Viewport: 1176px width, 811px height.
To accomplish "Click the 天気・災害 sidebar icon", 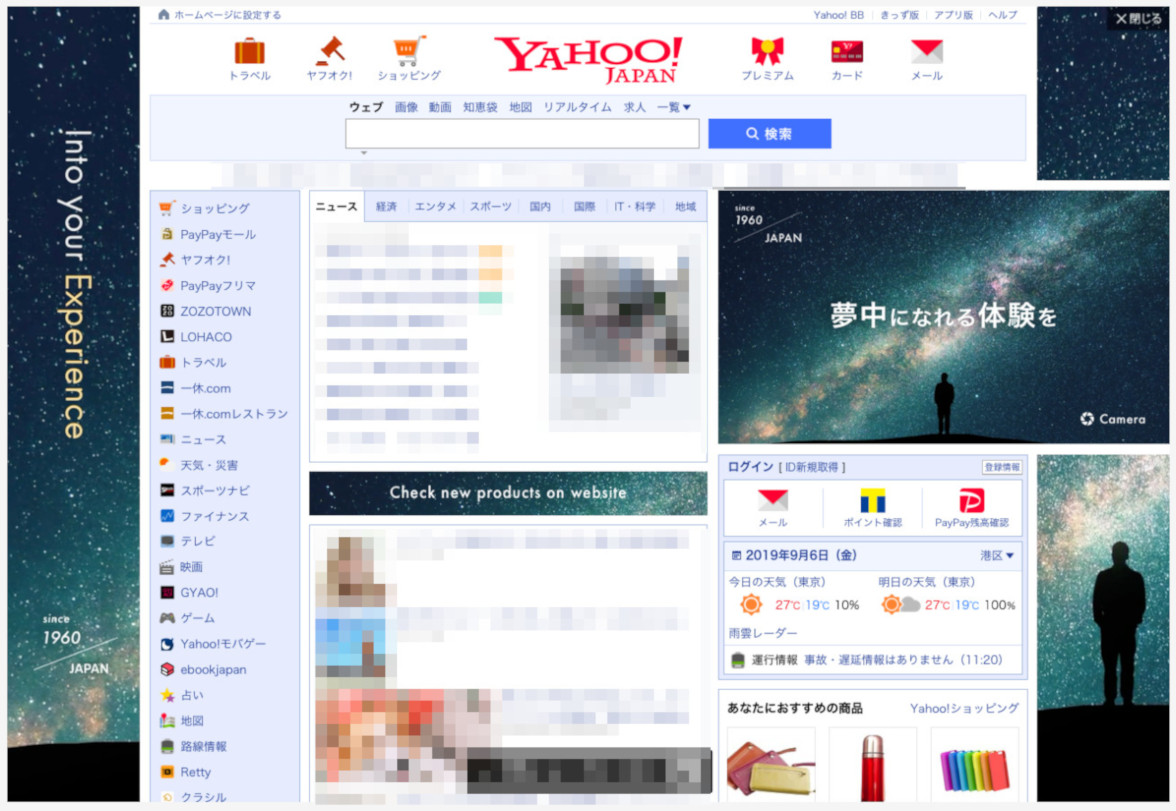I will tap(167, 464).
